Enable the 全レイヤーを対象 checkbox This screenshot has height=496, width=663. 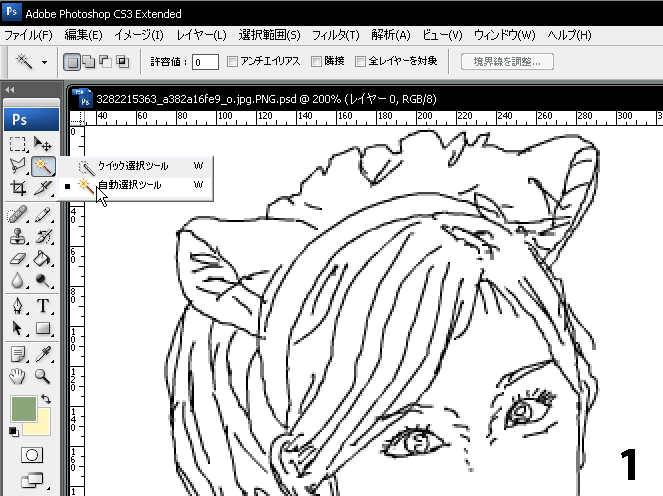pos(360,62)
